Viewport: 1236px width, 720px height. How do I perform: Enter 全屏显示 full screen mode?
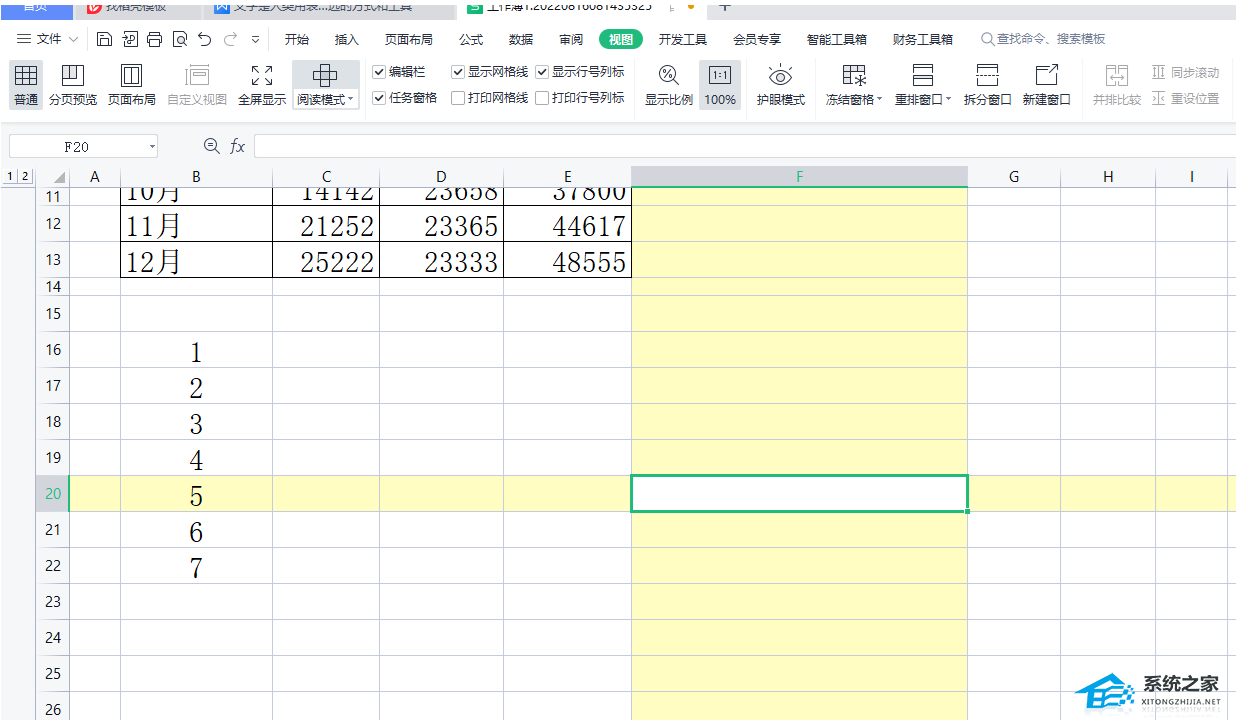point(262,85)
